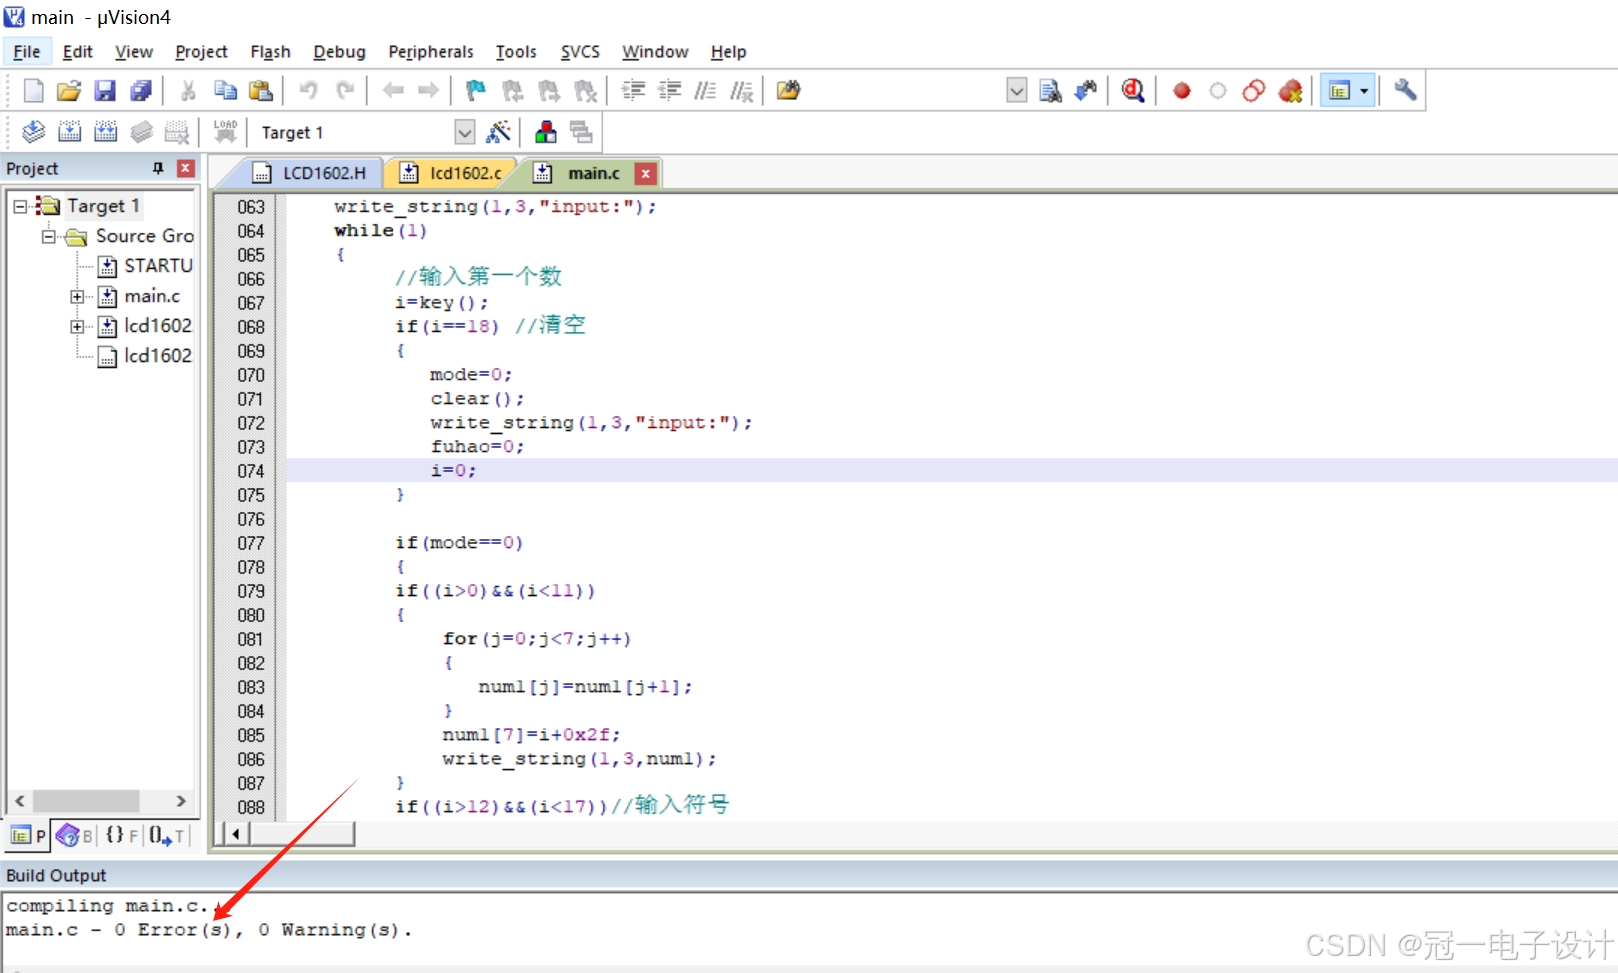This screenshot has width=1618, height=973.
Task: Unindent the selected lines
Action: click(x=669, y=91)
